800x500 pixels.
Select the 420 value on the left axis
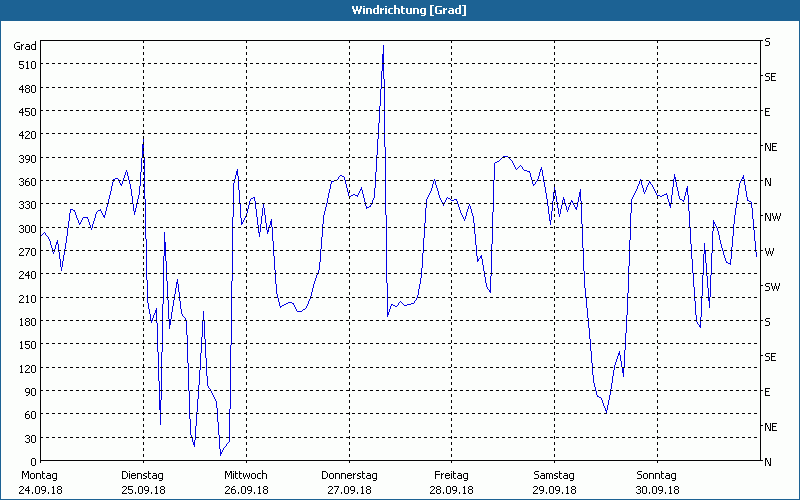coord(28,135)
